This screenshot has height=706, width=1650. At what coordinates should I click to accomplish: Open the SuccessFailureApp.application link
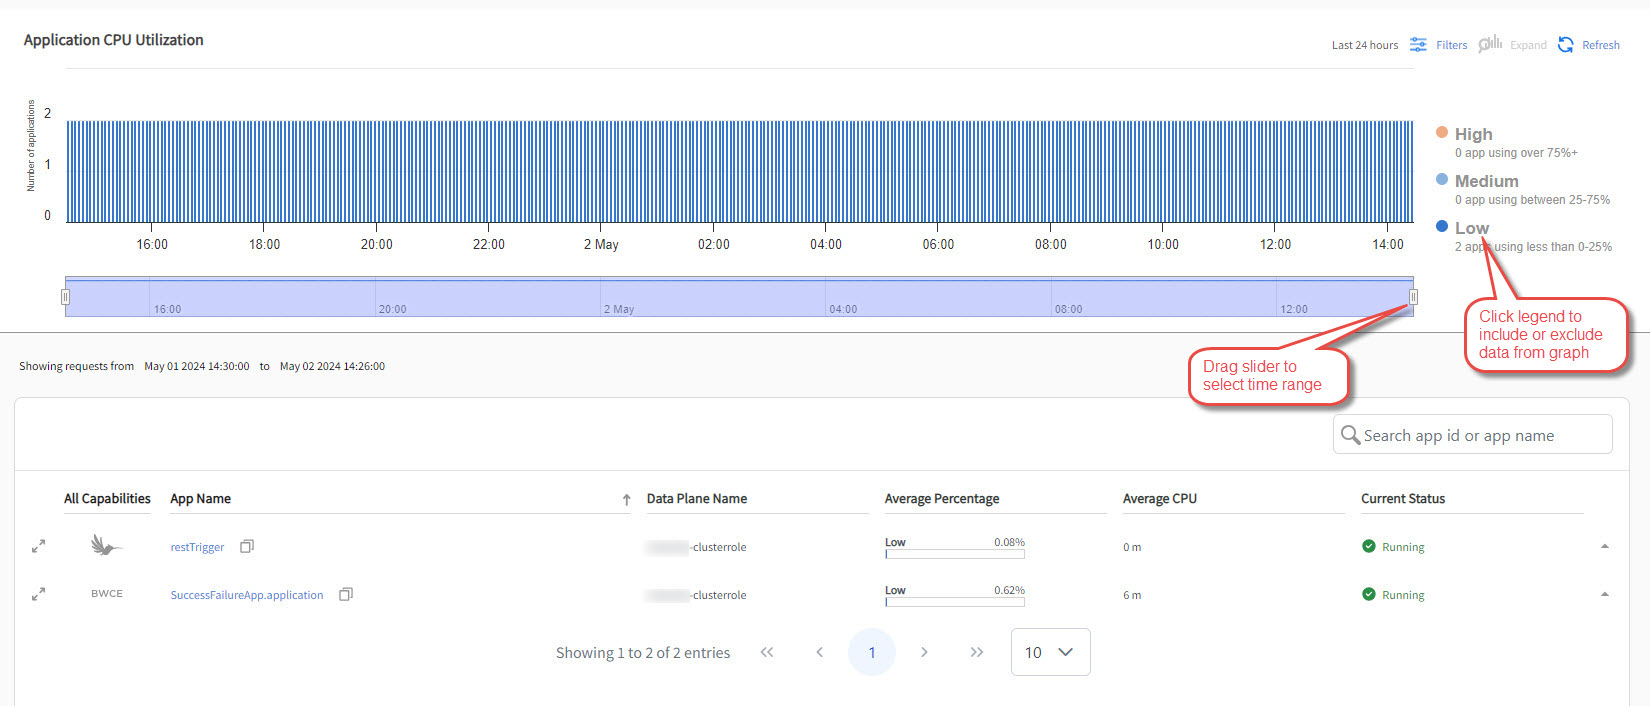(247, 595)
